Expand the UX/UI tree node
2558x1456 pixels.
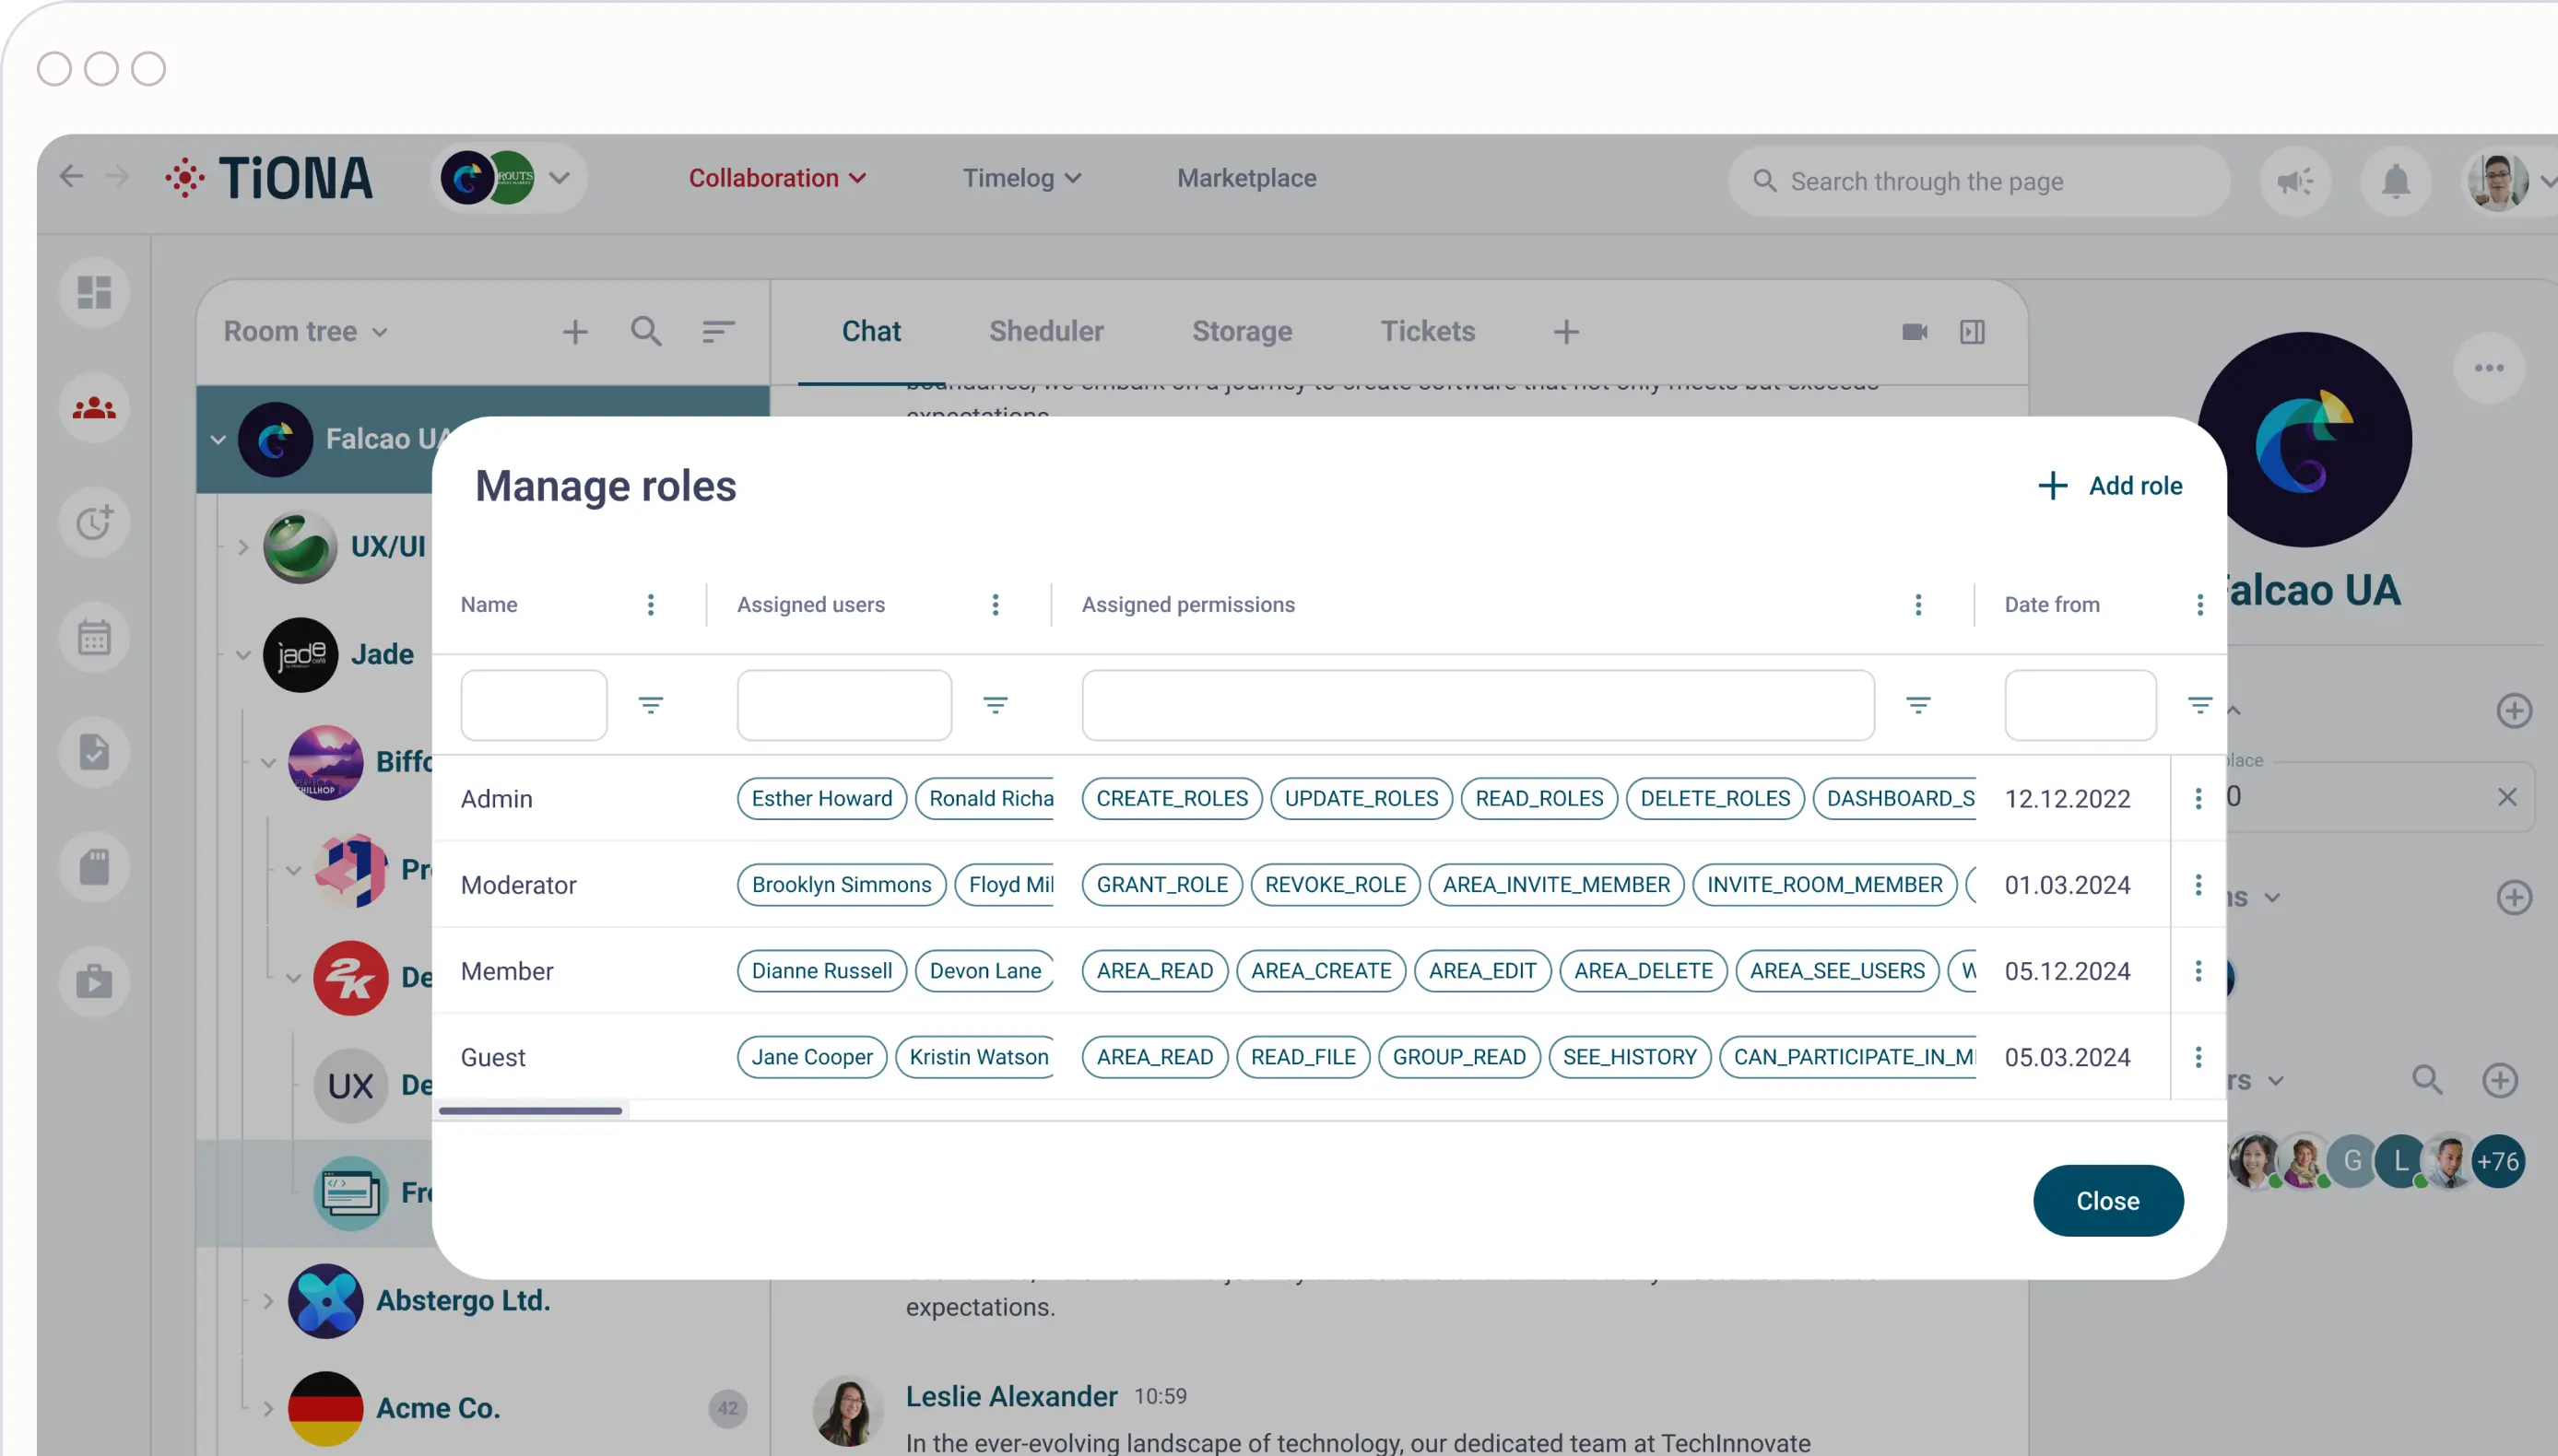(243, 546)
